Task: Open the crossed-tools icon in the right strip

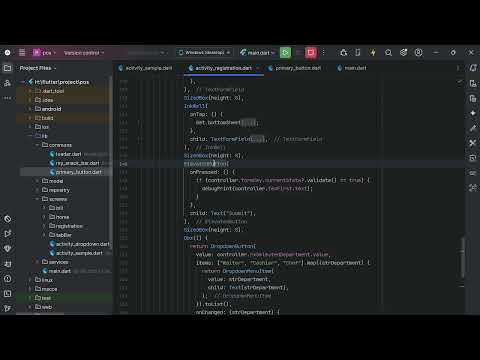Action: tap(473, 143)
